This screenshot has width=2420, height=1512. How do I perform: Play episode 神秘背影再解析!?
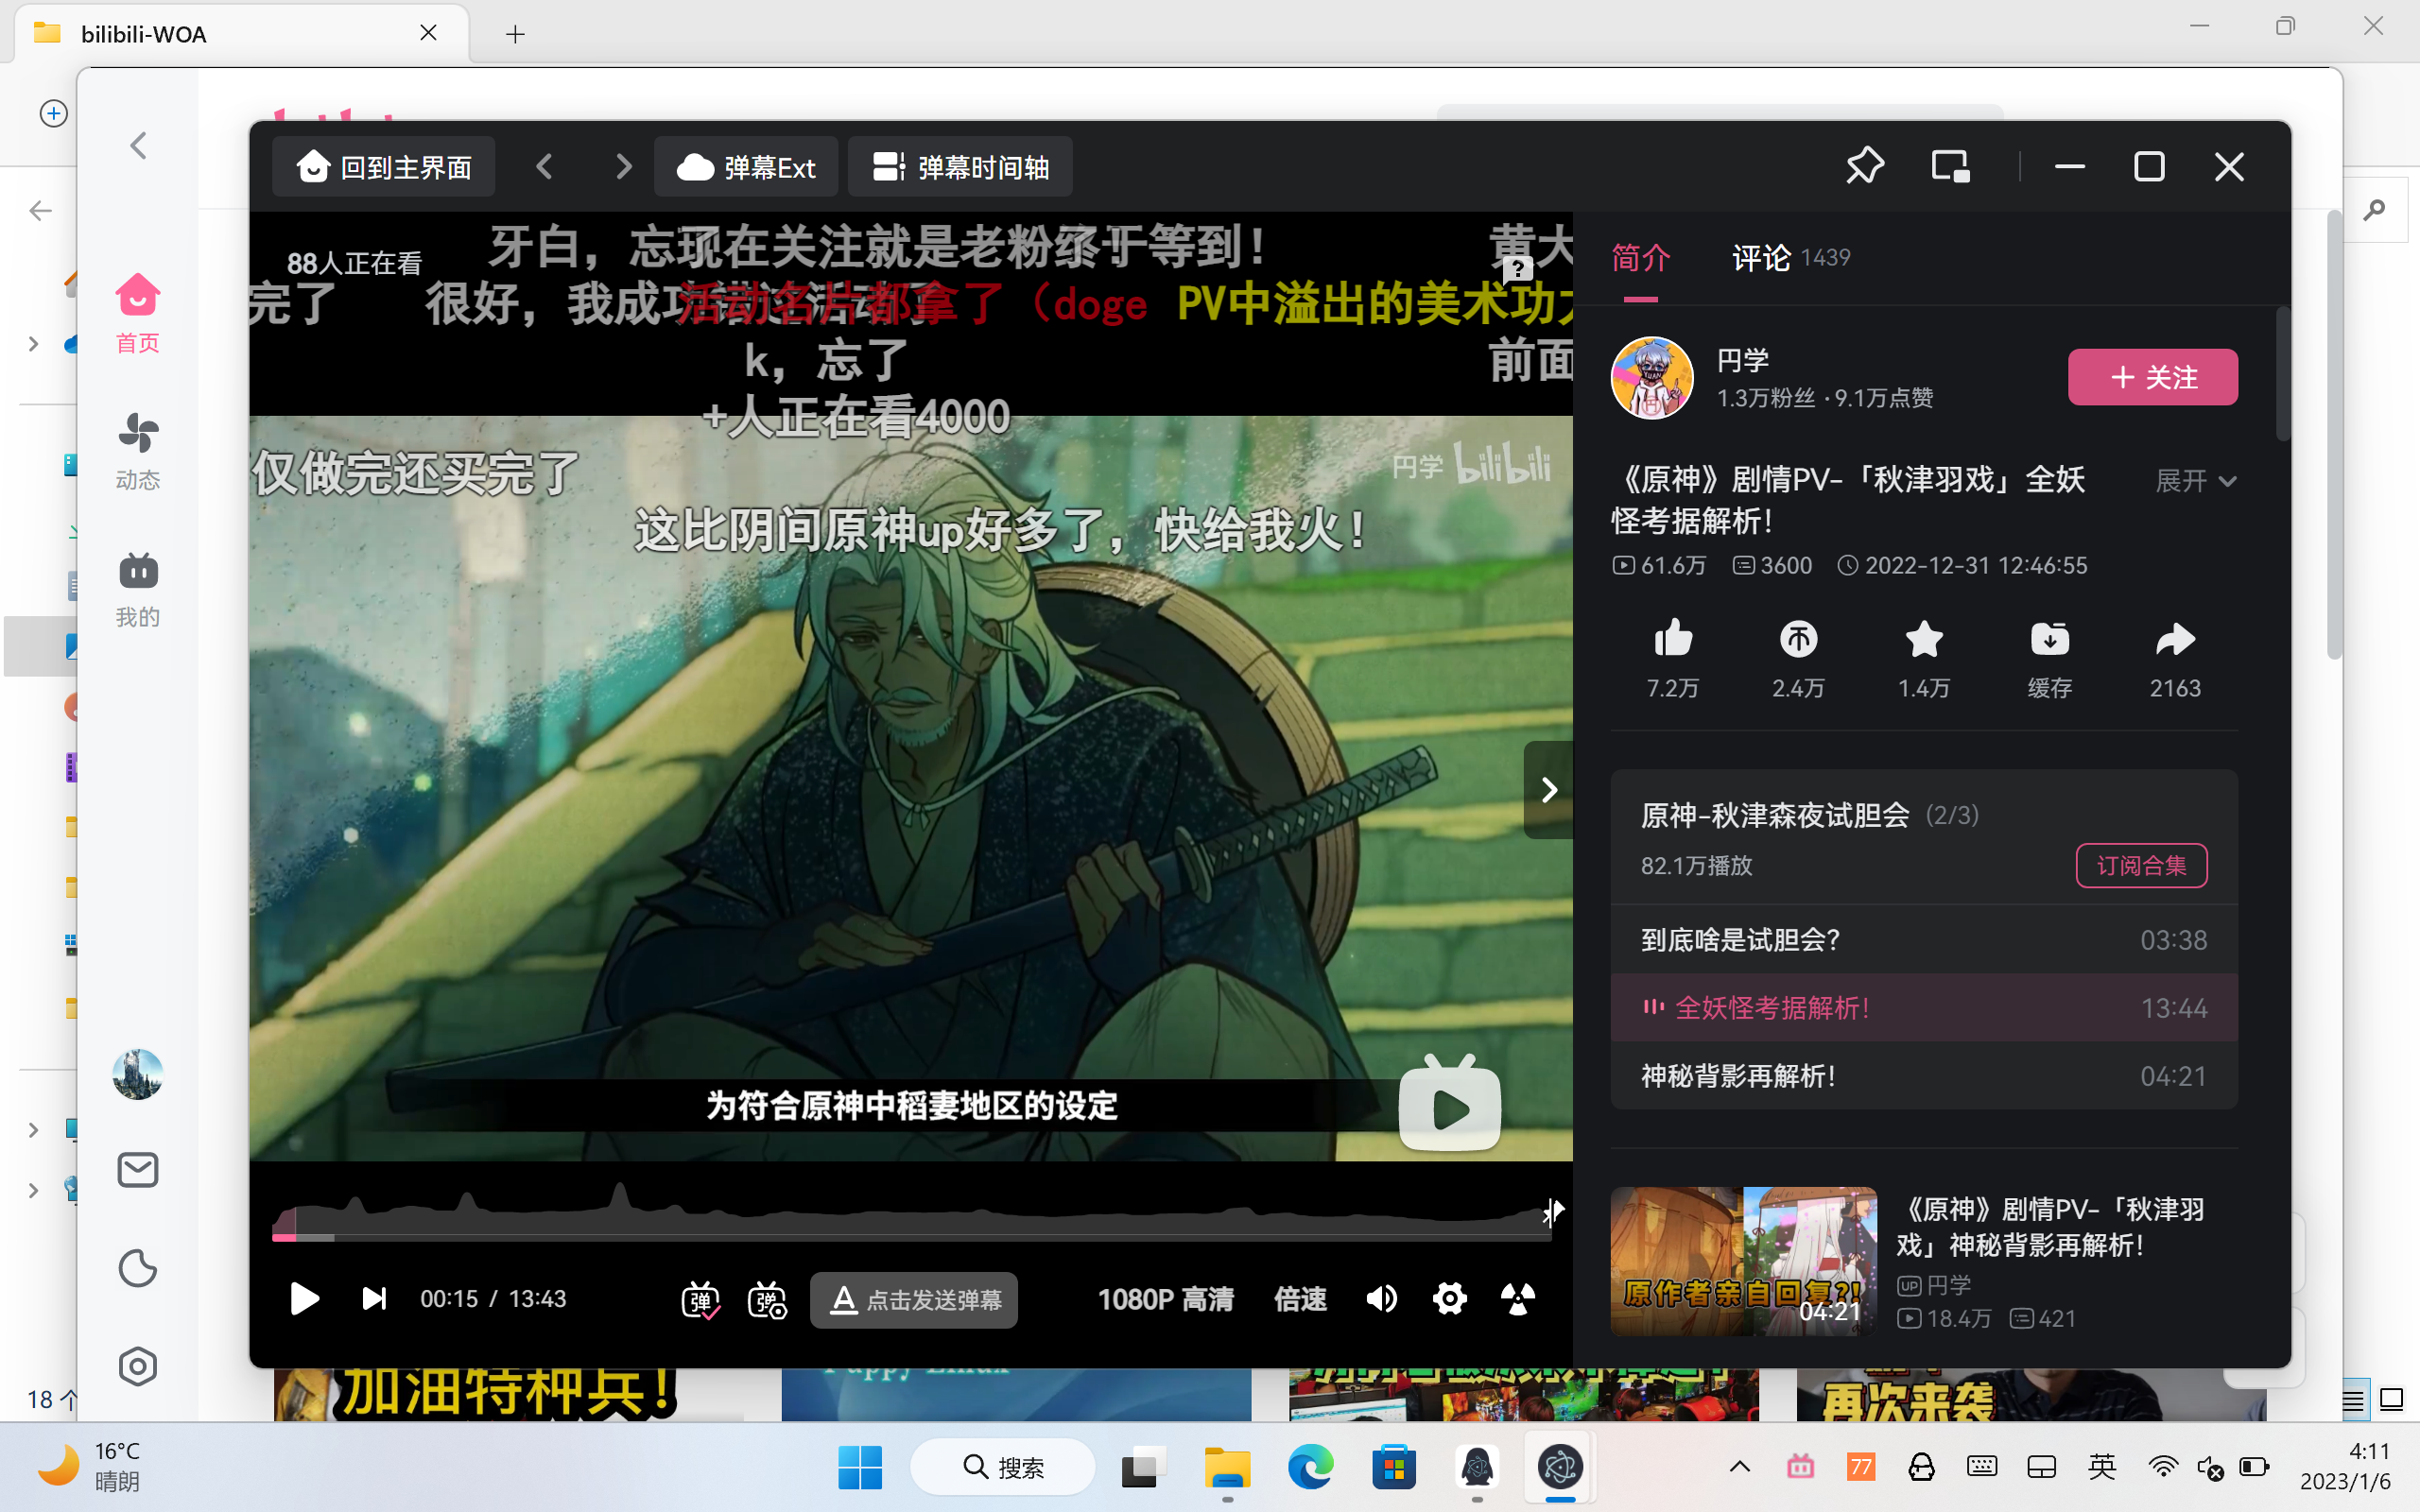(x=1923, y=1076)
